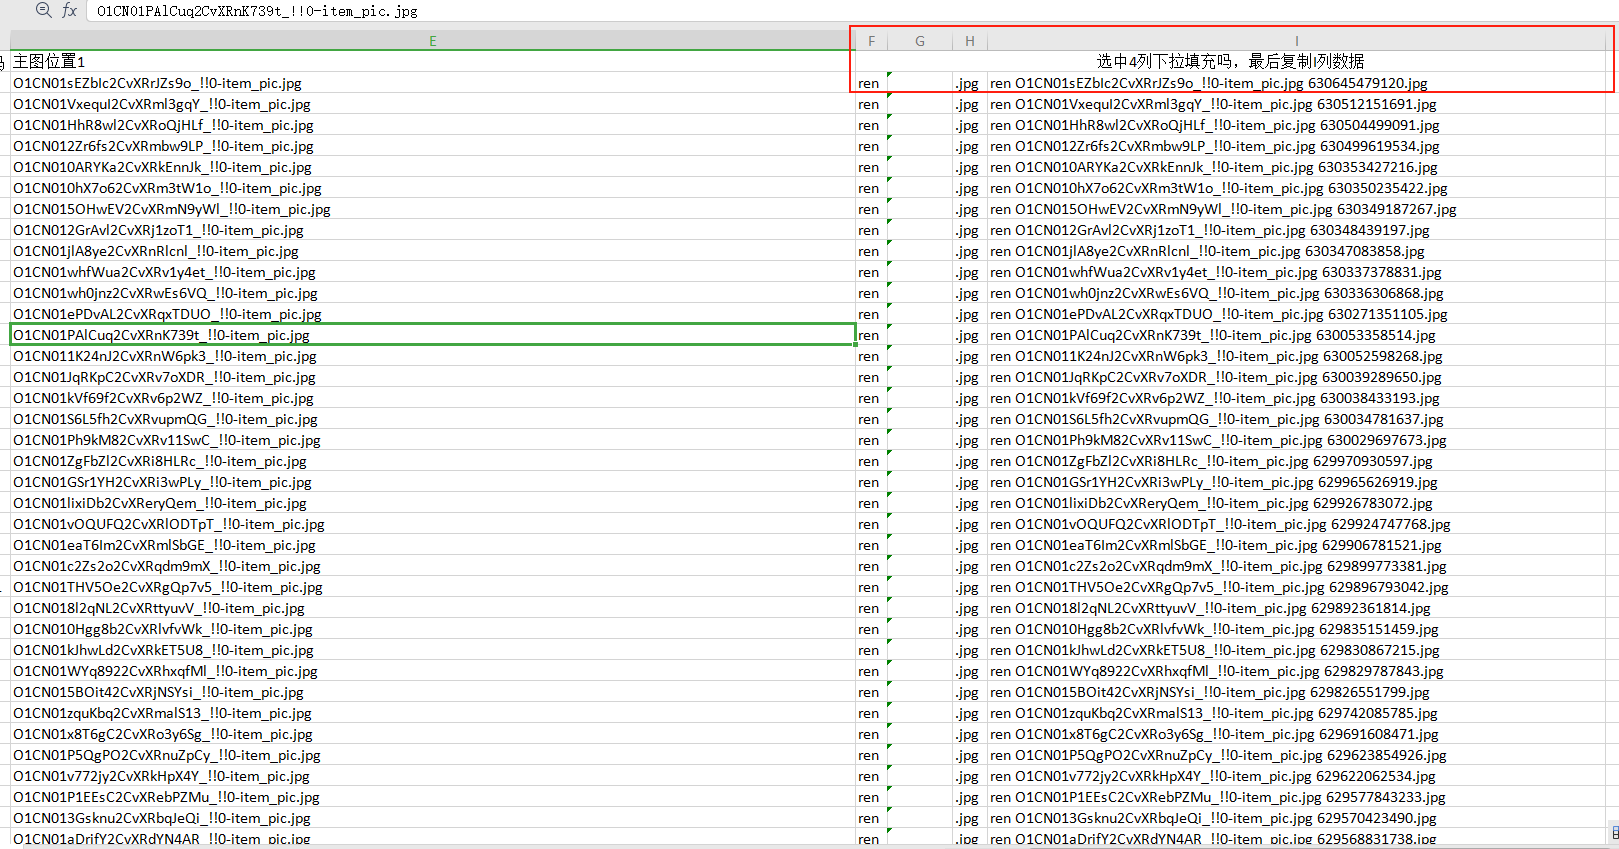Select column I cell ending '630504499091.jpg'

coord(1297,125)
